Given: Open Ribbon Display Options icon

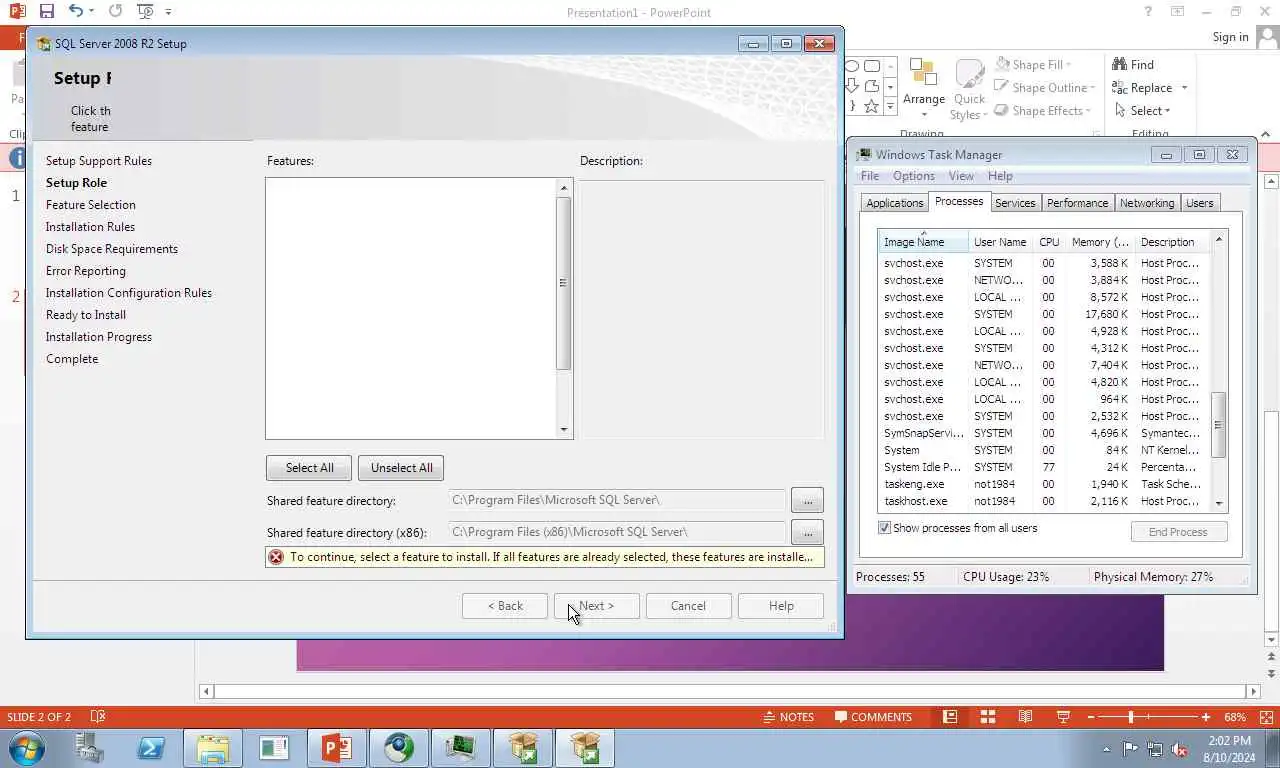Looking at the screenshot, I should [1178, 12].
